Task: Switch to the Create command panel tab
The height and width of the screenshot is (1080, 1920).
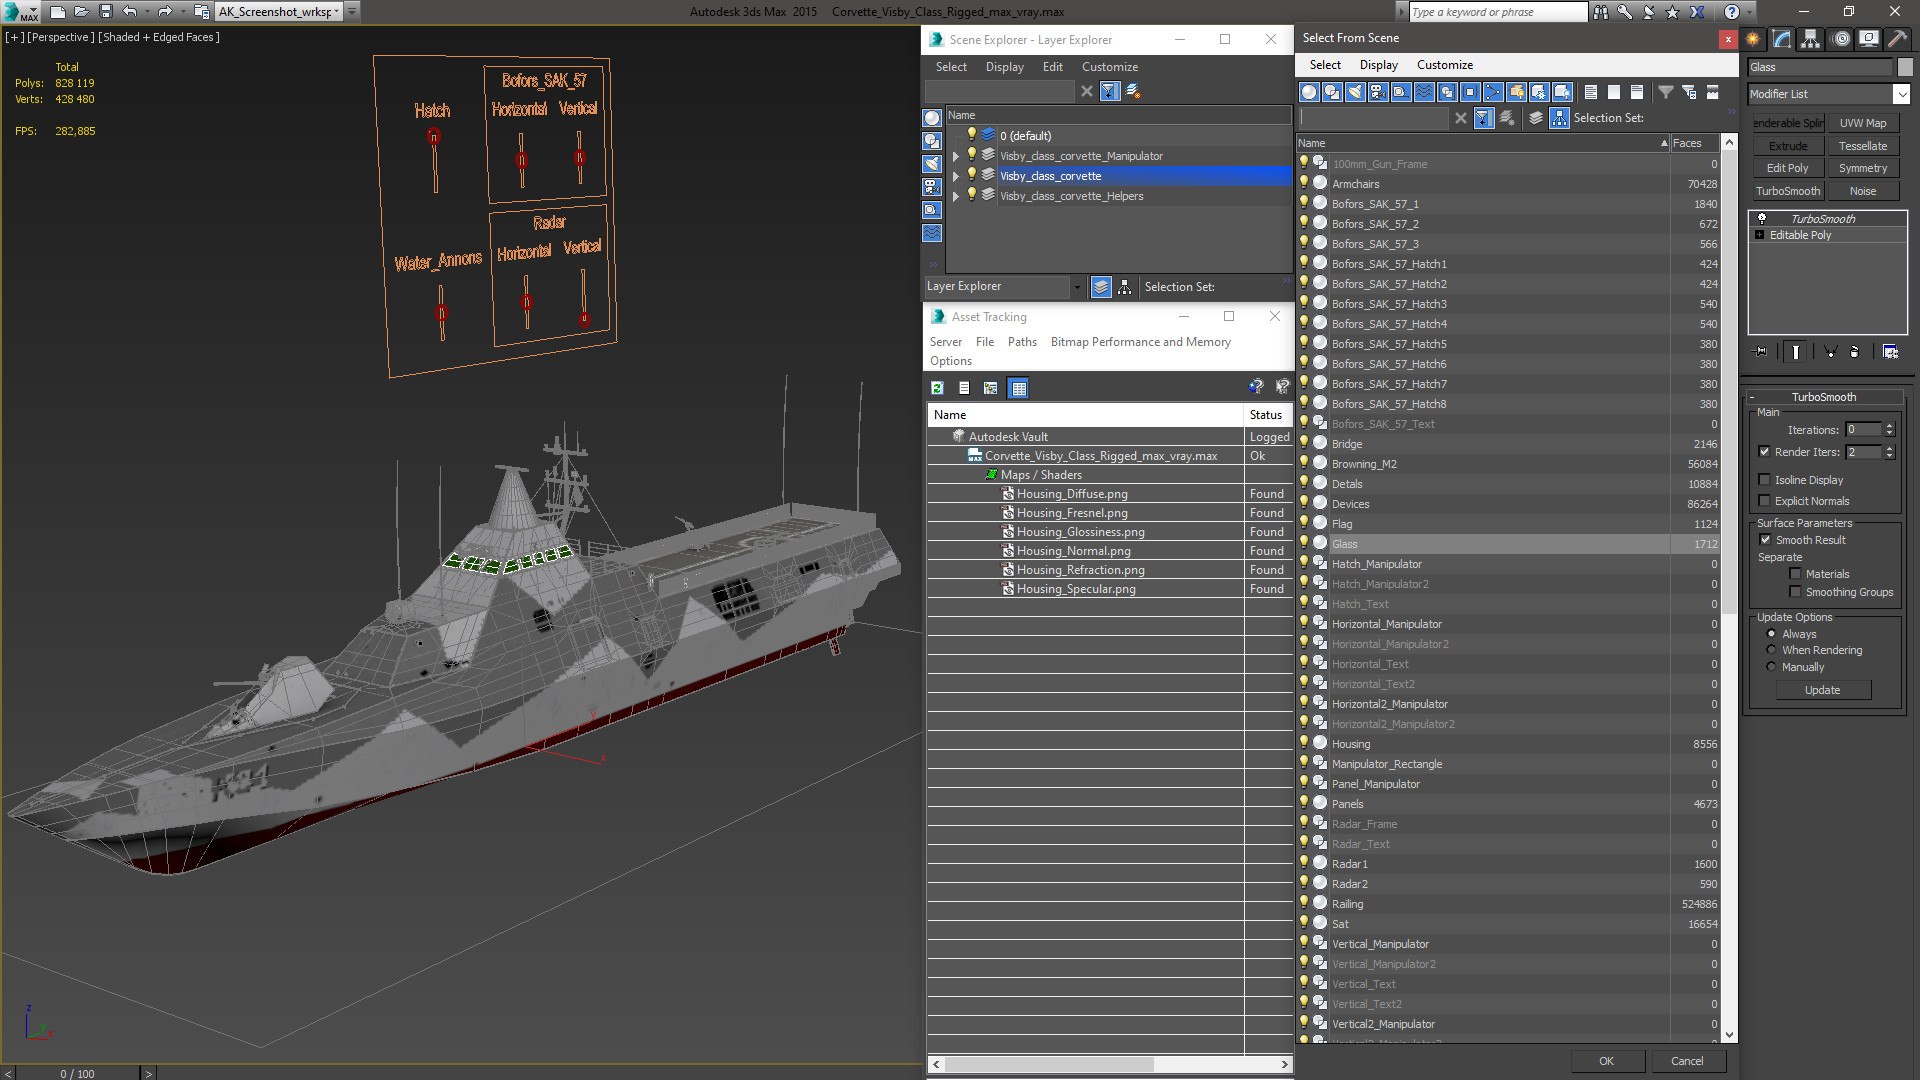Action: tap(1753, 39)
